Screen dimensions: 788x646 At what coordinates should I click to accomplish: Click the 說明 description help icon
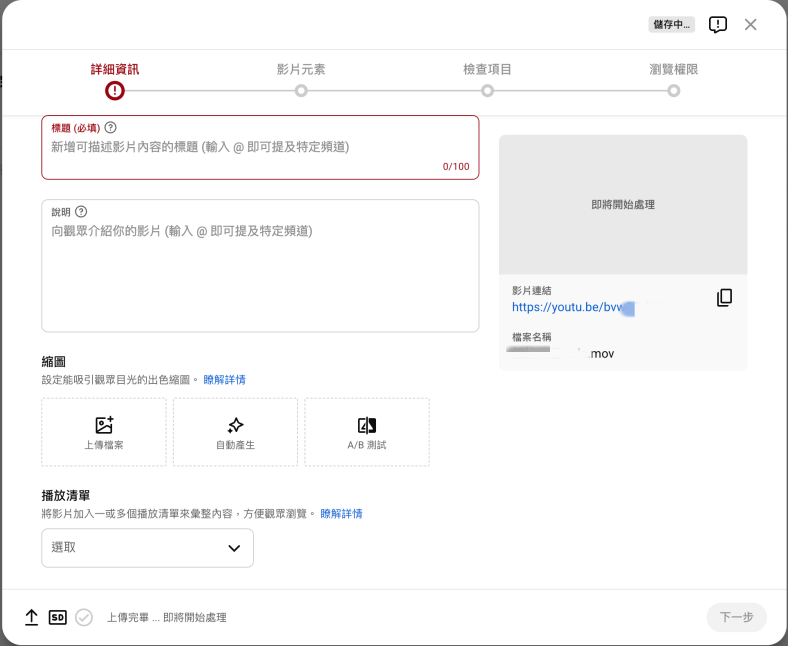point(81,212)
